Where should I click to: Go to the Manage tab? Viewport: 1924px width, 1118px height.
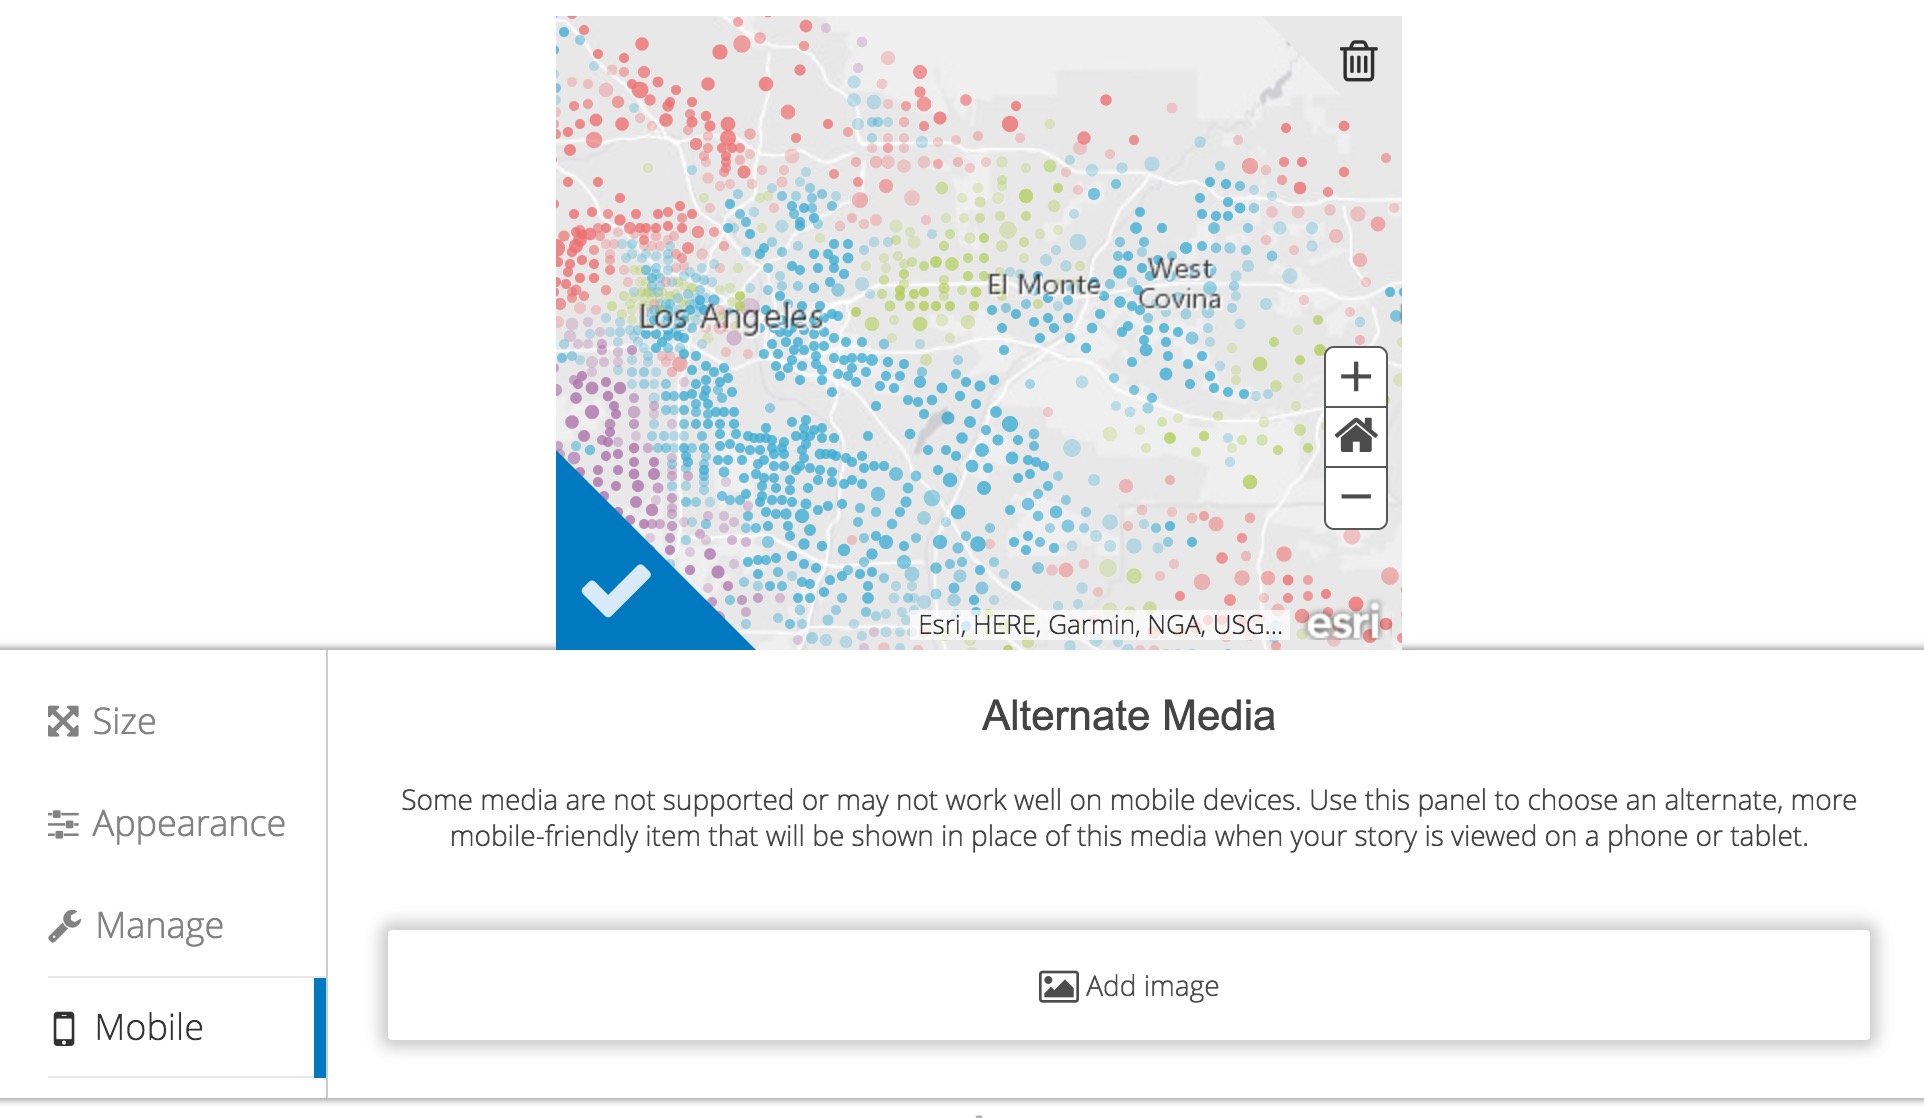pos(159,925)
